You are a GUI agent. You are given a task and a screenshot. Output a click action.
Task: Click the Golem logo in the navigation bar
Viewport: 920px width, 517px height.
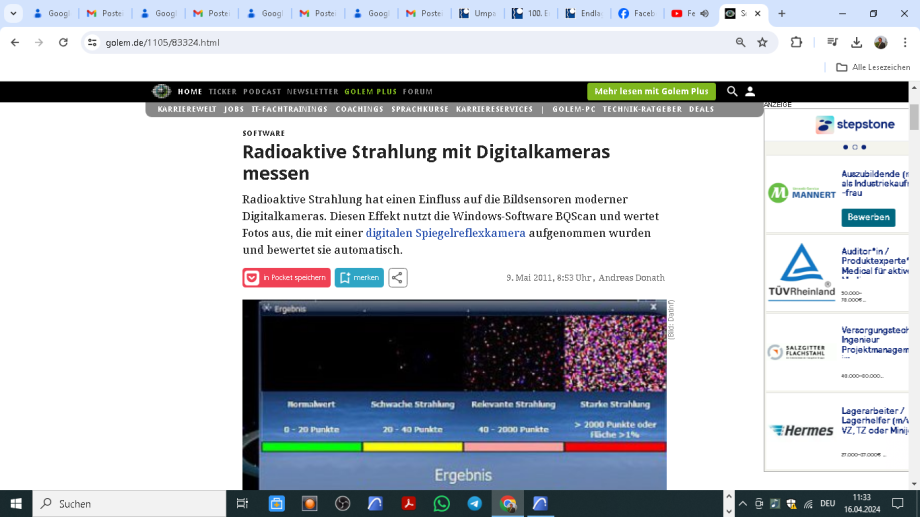click(x=161, y=91)
